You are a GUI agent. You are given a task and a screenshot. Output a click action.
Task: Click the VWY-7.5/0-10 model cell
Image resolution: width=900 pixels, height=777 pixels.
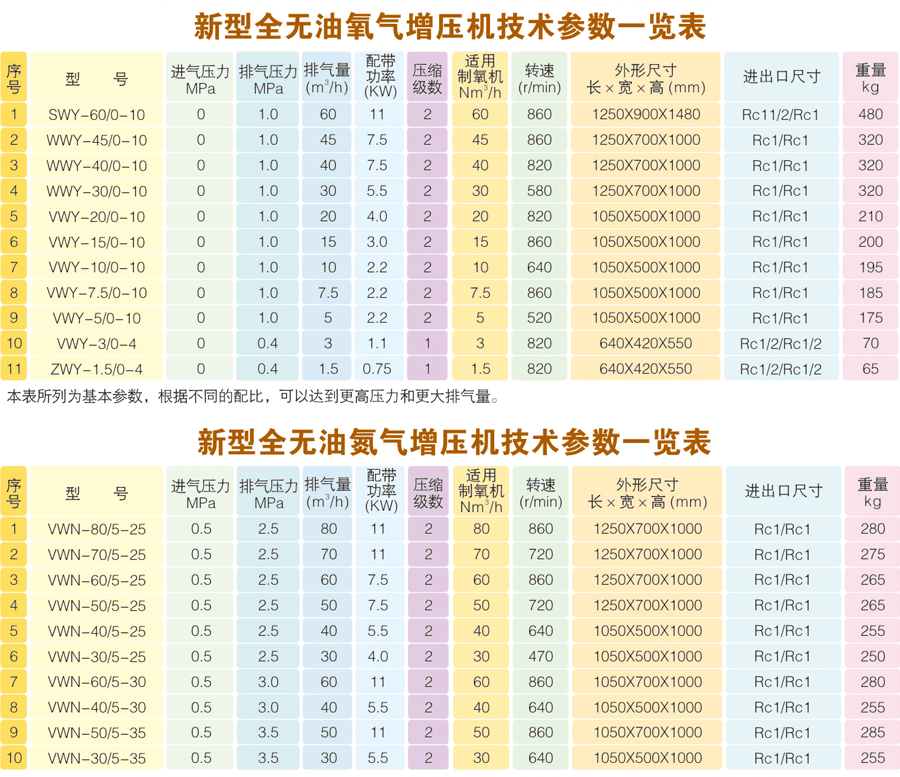[x=96, y=293]
